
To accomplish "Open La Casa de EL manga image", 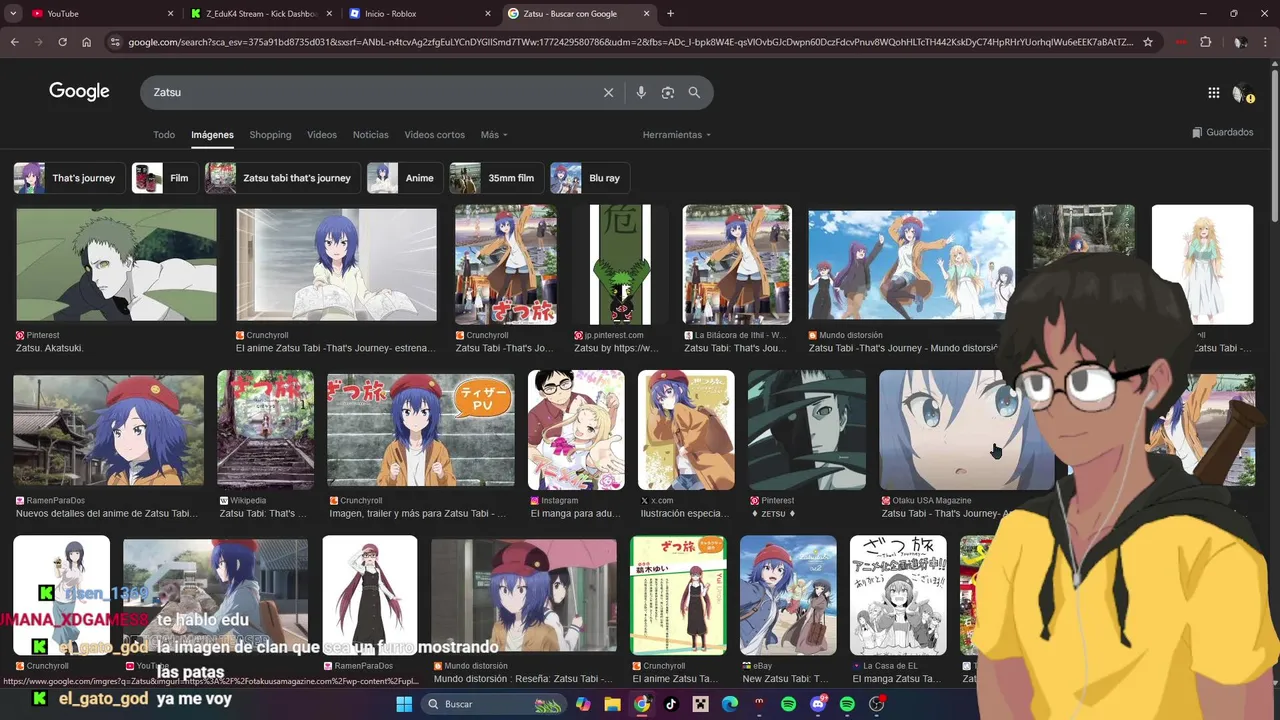I will point(898,595).
